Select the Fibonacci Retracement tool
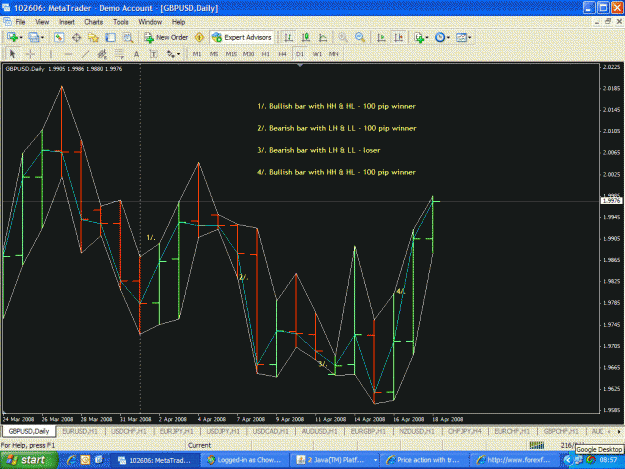This screenshot has width=625, height=469. [119, 54]
